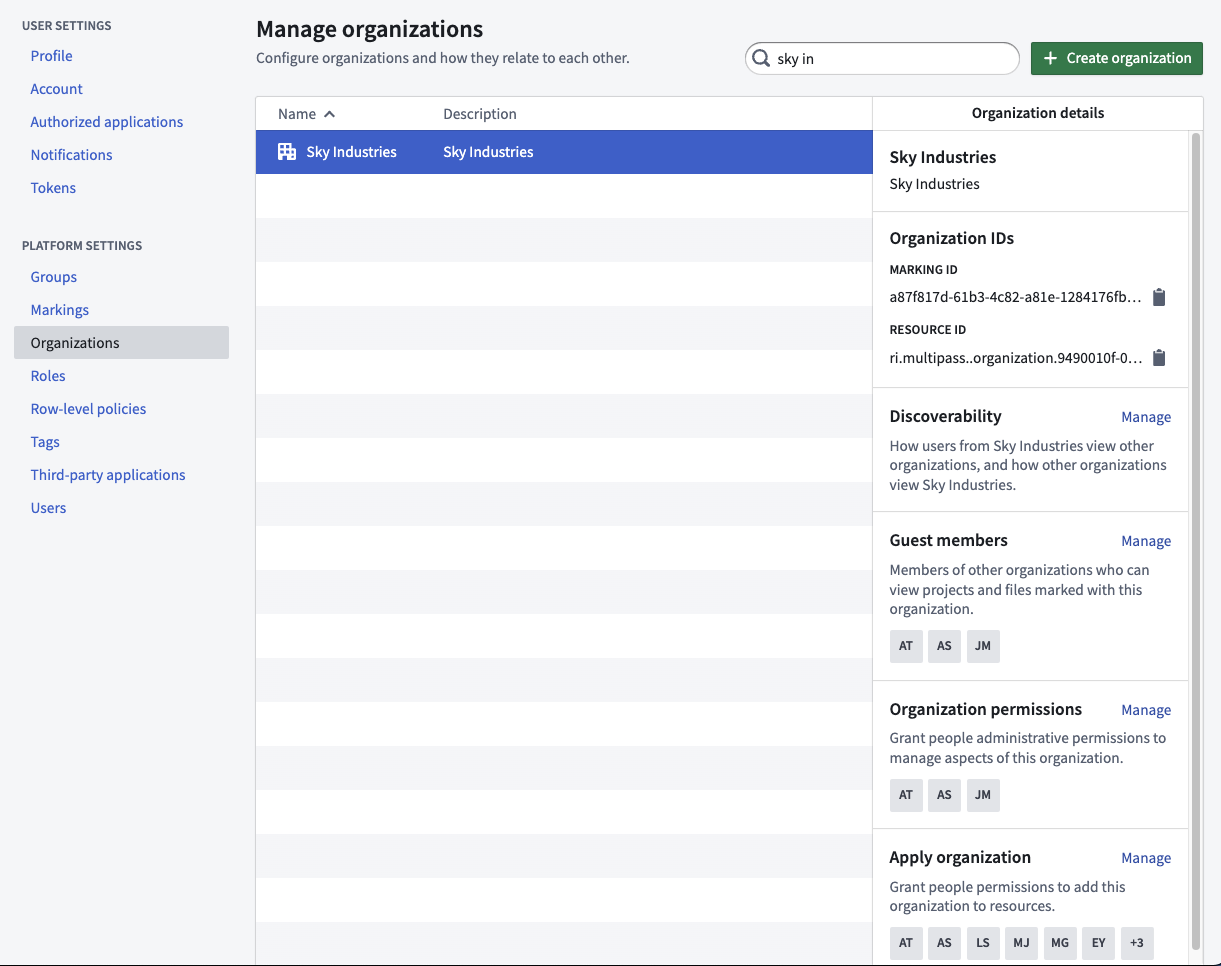1221x966 pixels.
Task: Click Sky Industries title in details panel
Action: click(x=942, y=157)
